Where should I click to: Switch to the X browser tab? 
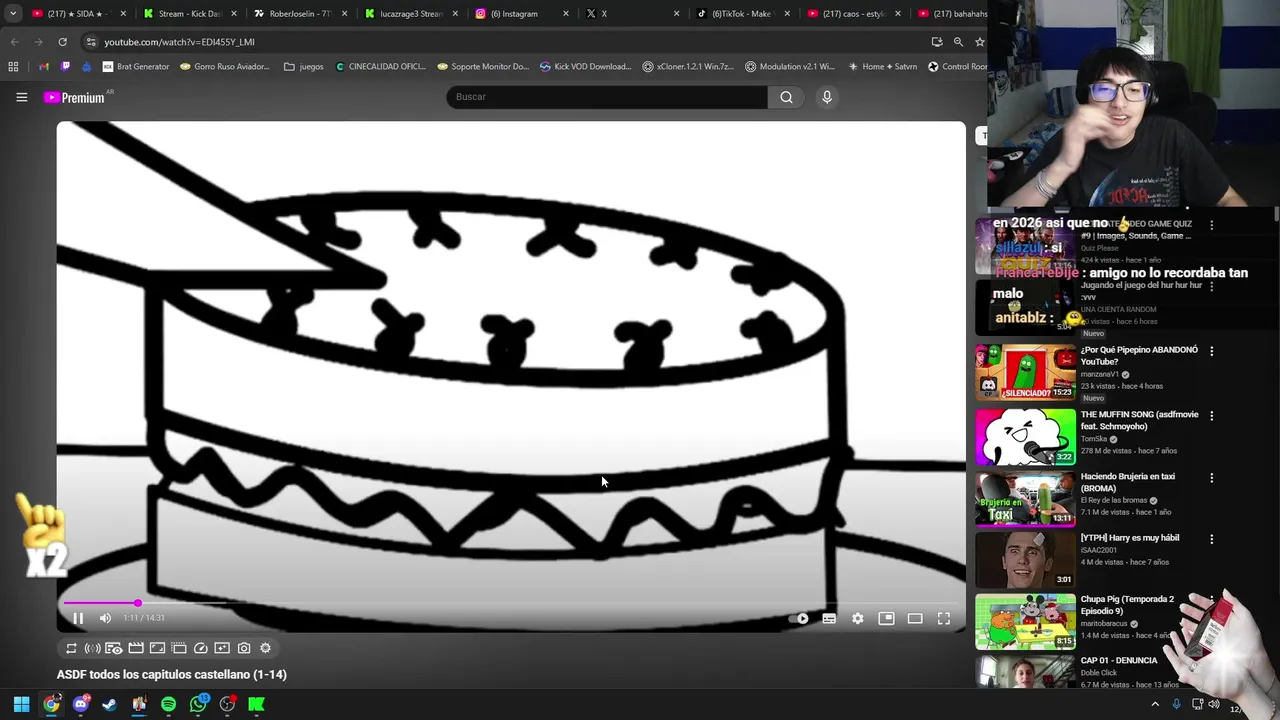[x=630, y=14]
